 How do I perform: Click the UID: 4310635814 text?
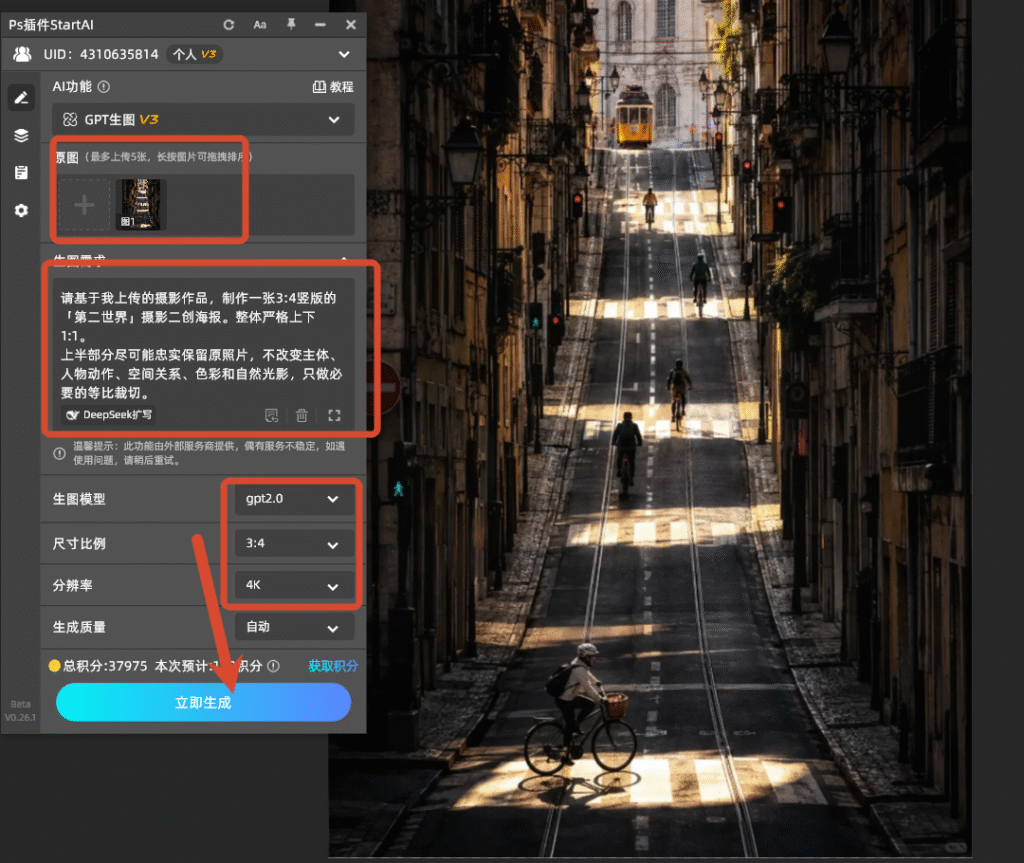(101, 54)
